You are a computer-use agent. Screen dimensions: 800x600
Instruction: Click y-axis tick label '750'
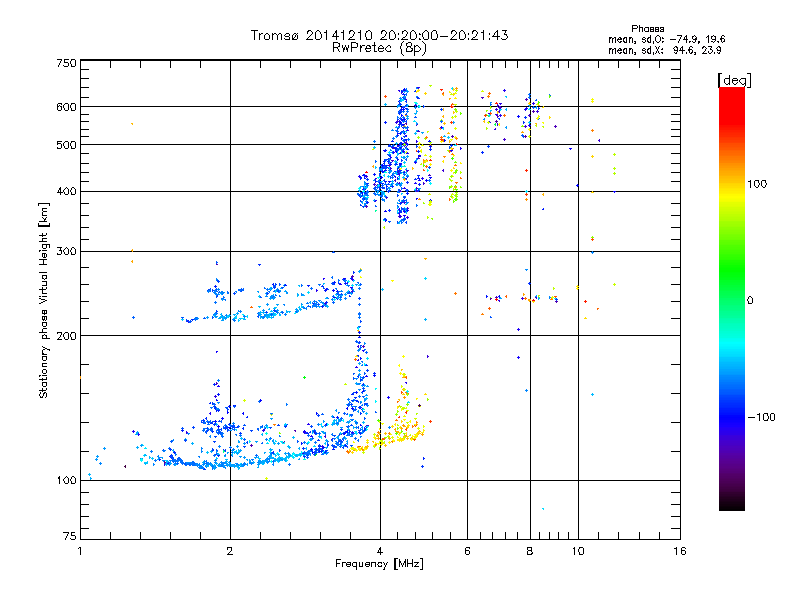coord(66,63)
